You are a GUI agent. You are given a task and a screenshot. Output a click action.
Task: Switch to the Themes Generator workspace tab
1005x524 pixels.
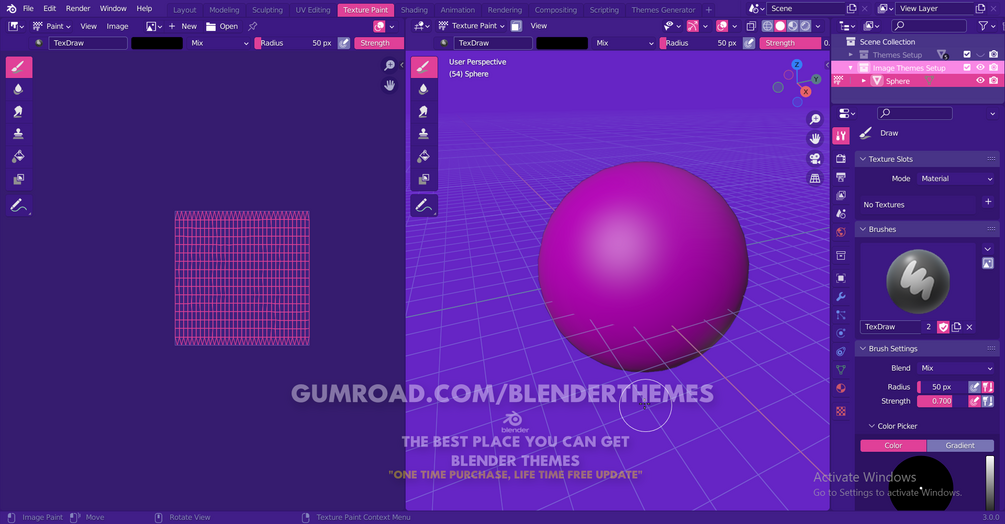[x=663, y=10]
